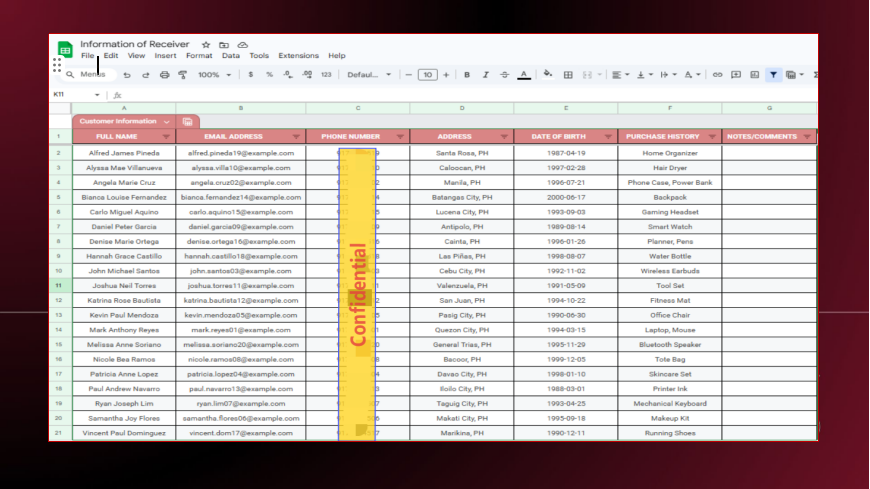Screen dimensions: 870x489
Task: Open the Name box dropdown arrow
Action: [97, 95]
